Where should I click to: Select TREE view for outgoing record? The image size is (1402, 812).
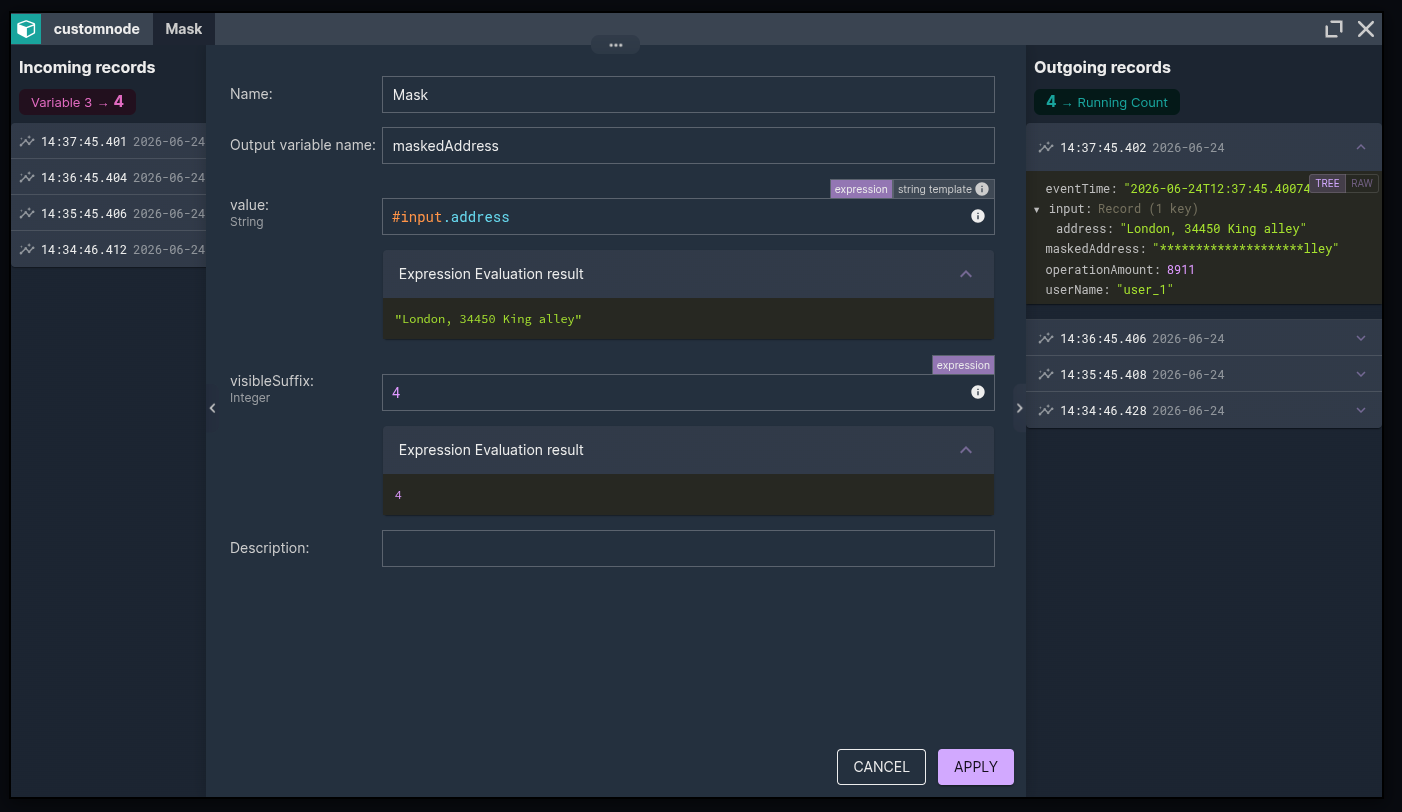[1327, 183]
